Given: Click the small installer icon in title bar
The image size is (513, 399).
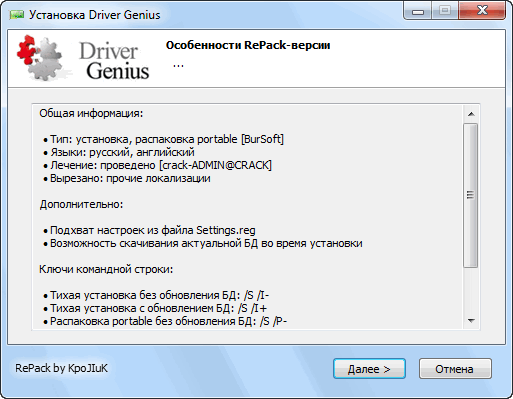Looking at the screenshot, I should pos(17,15).
